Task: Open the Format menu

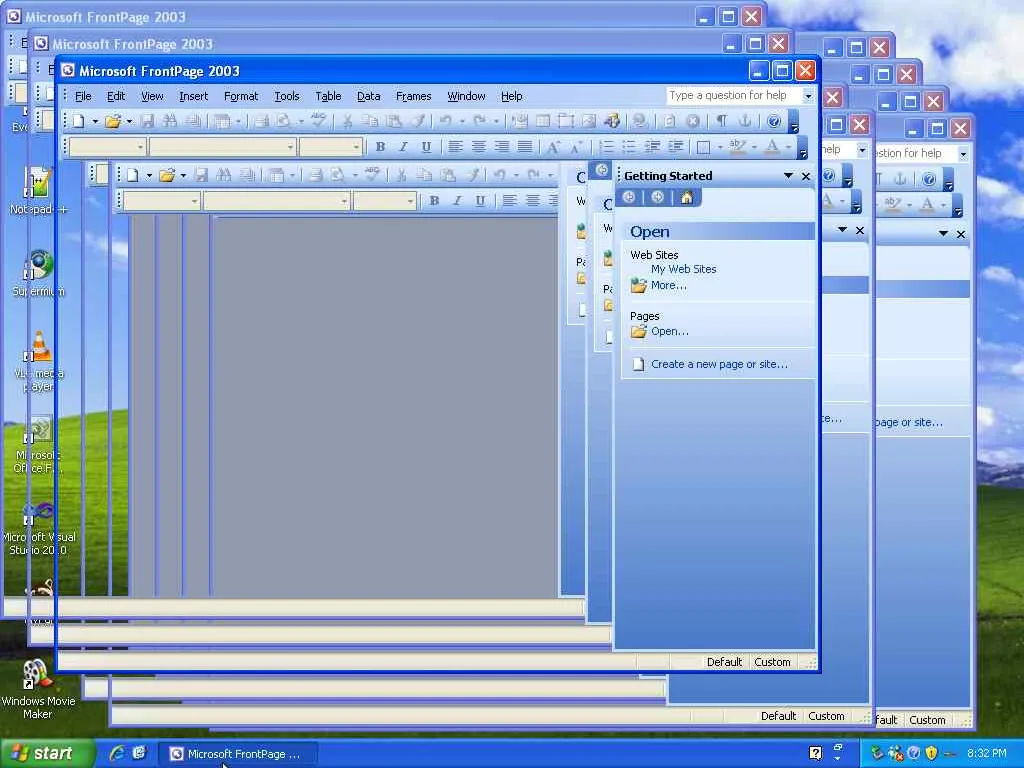Action: pyautogui.click(x=241, y=96)
